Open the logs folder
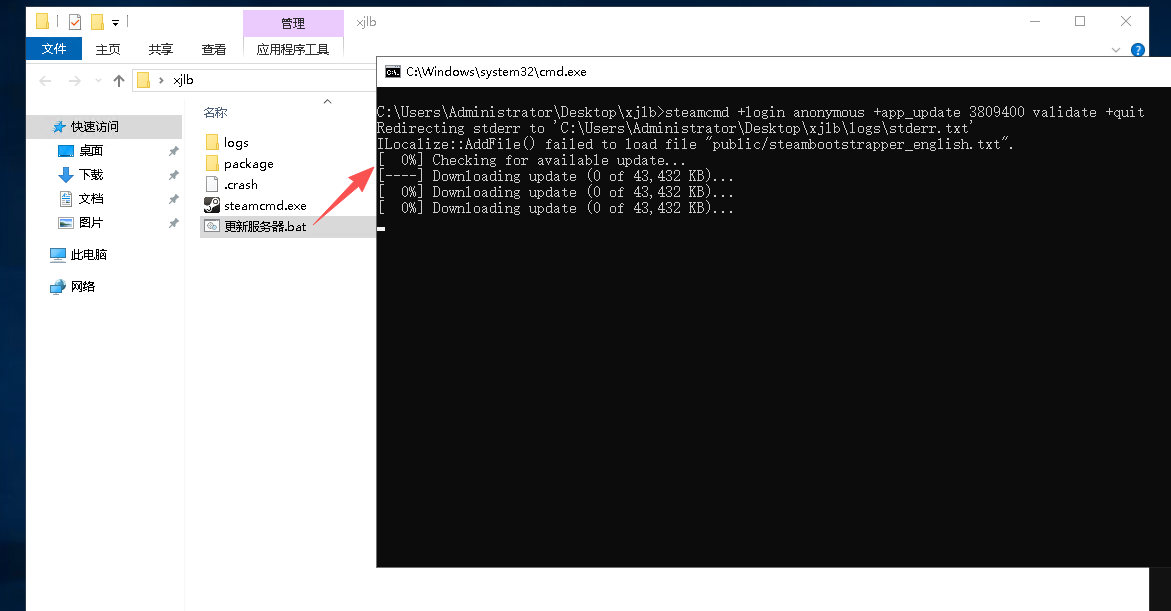 click(236, 143)
